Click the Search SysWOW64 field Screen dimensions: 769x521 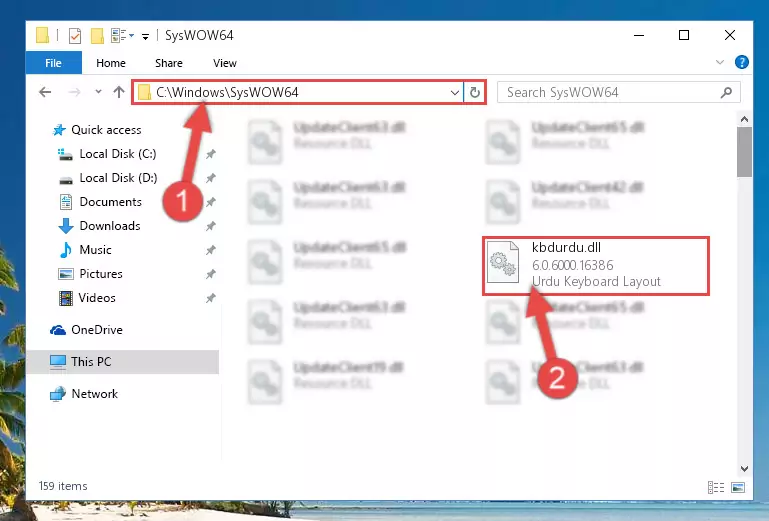click(x=618, y=92)
